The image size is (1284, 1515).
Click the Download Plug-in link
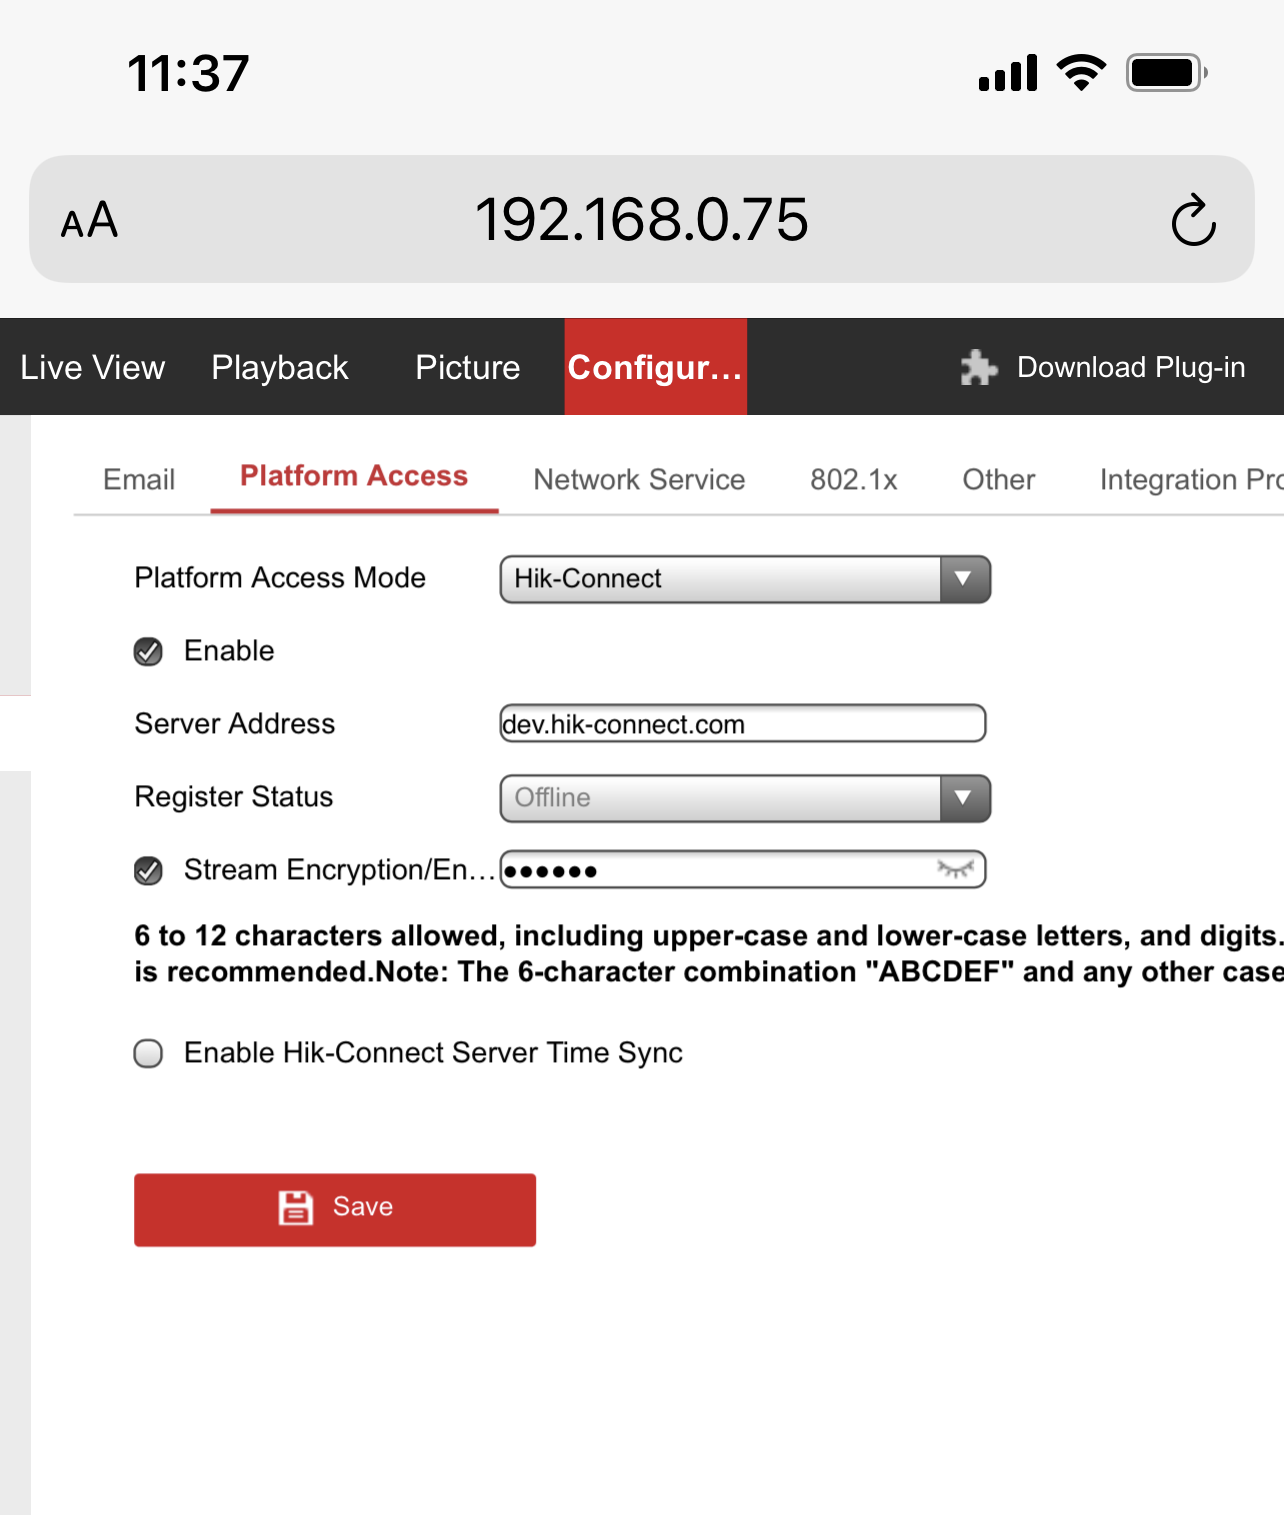pos(1130,368)
